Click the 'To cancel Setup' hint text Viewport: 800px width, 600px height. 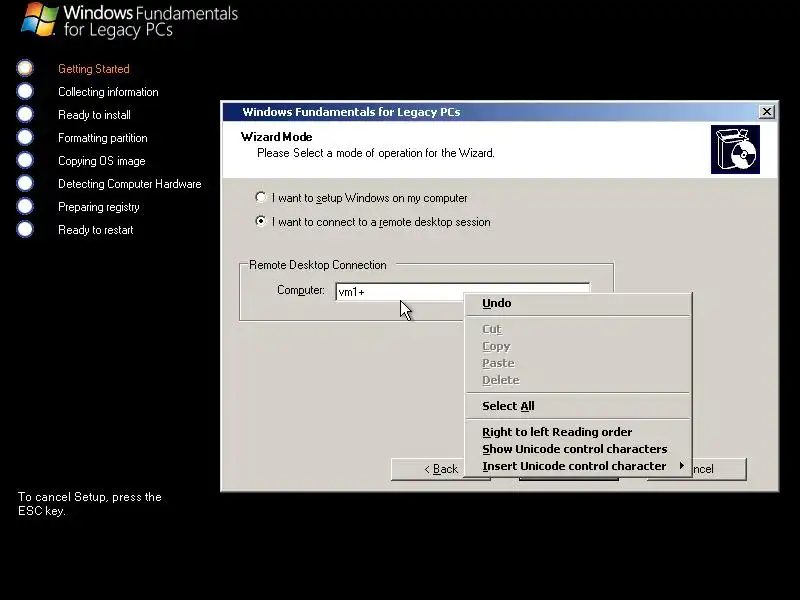[x=90, y=504]
